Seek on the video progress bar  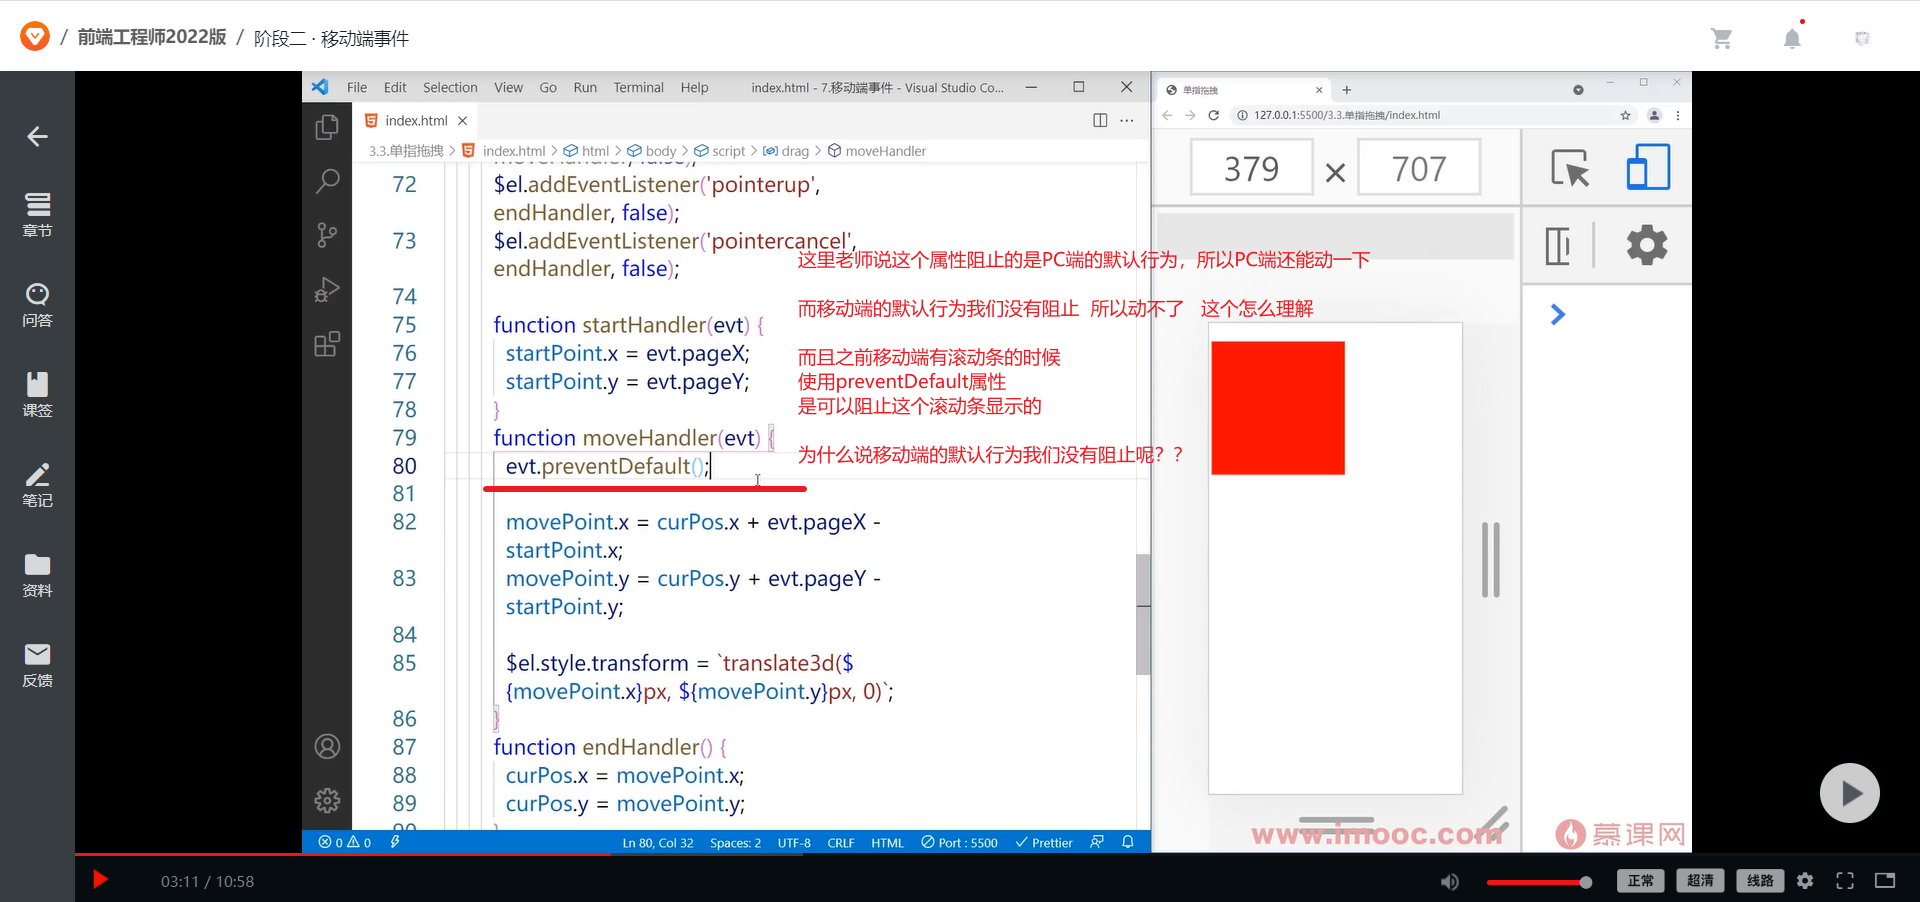[997, 854]
